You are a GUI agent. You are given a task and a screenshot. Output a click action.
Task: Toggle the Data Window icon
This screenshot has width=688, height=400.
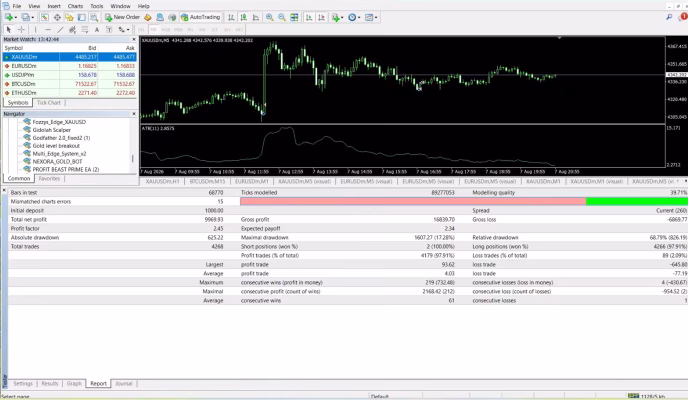[x=57, y=17]
